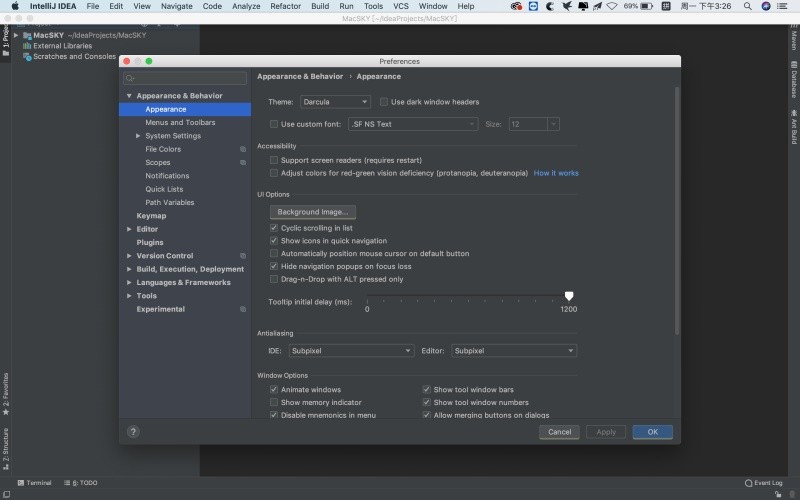This screenshot has height=500, width=800.
Task: Enable Automatically position mouse cursor option
Action: click(273, 254)
